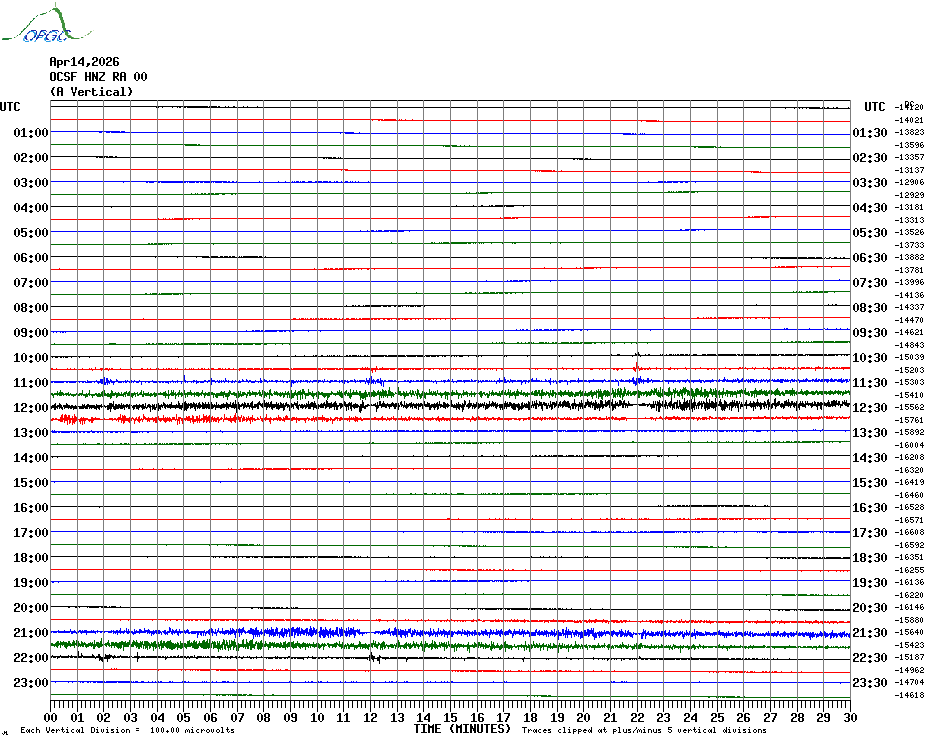This screenshot has height=744, width=930.
Task: Click the '(A Vertical)' label
Action: pyautogui.click(x=91, y=92)
